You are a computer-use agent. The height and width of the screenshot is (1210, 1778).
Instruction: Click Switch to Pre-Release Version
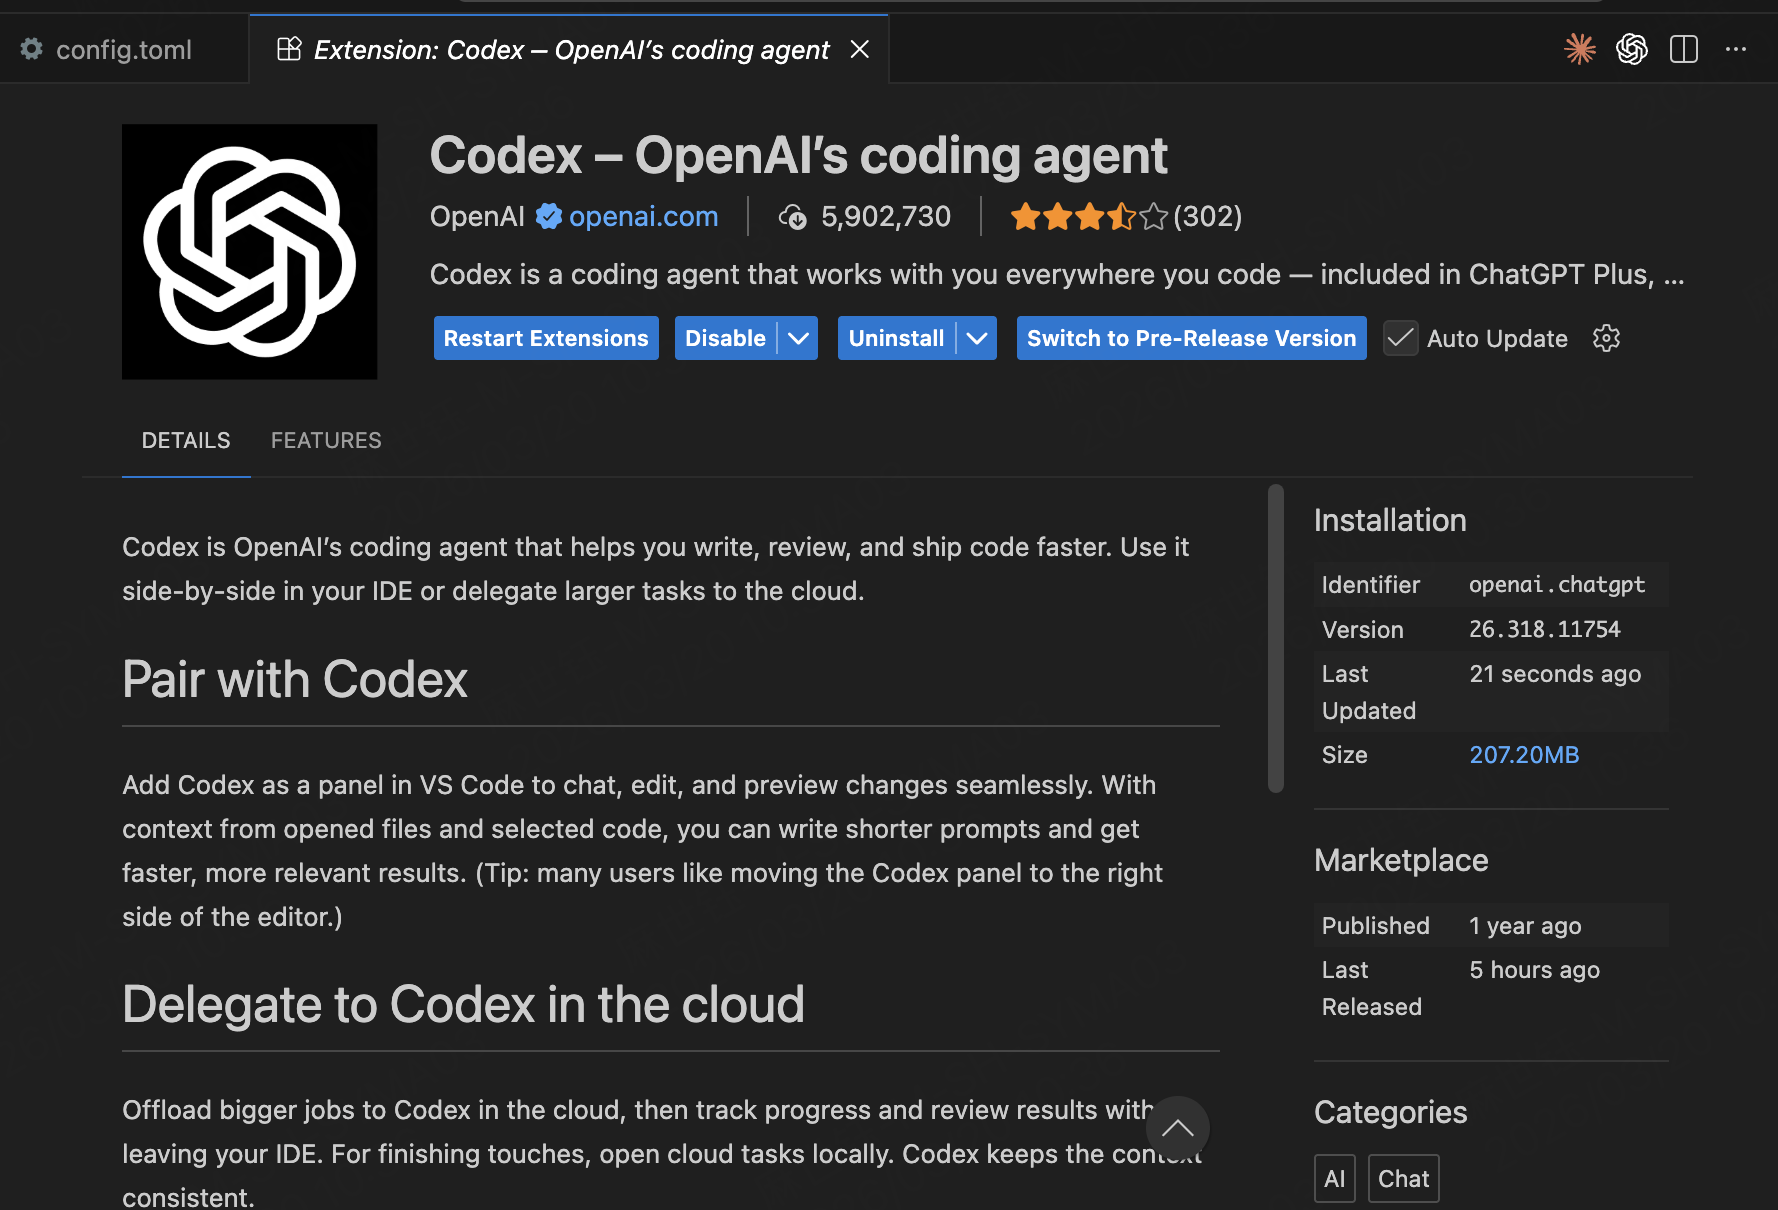[x=1192, y=338]
